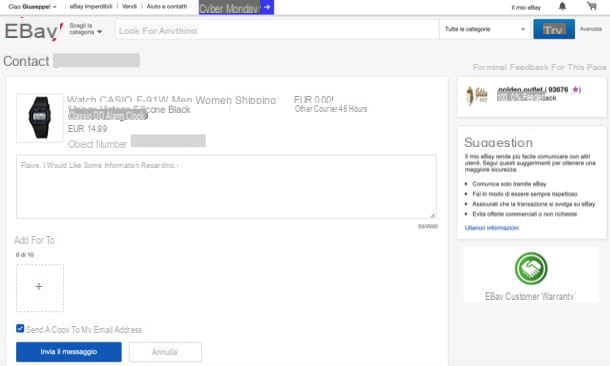Click the plus icon to add photo
The height and width of the screenshot is (366, 610).
click(x=39, y=287)
